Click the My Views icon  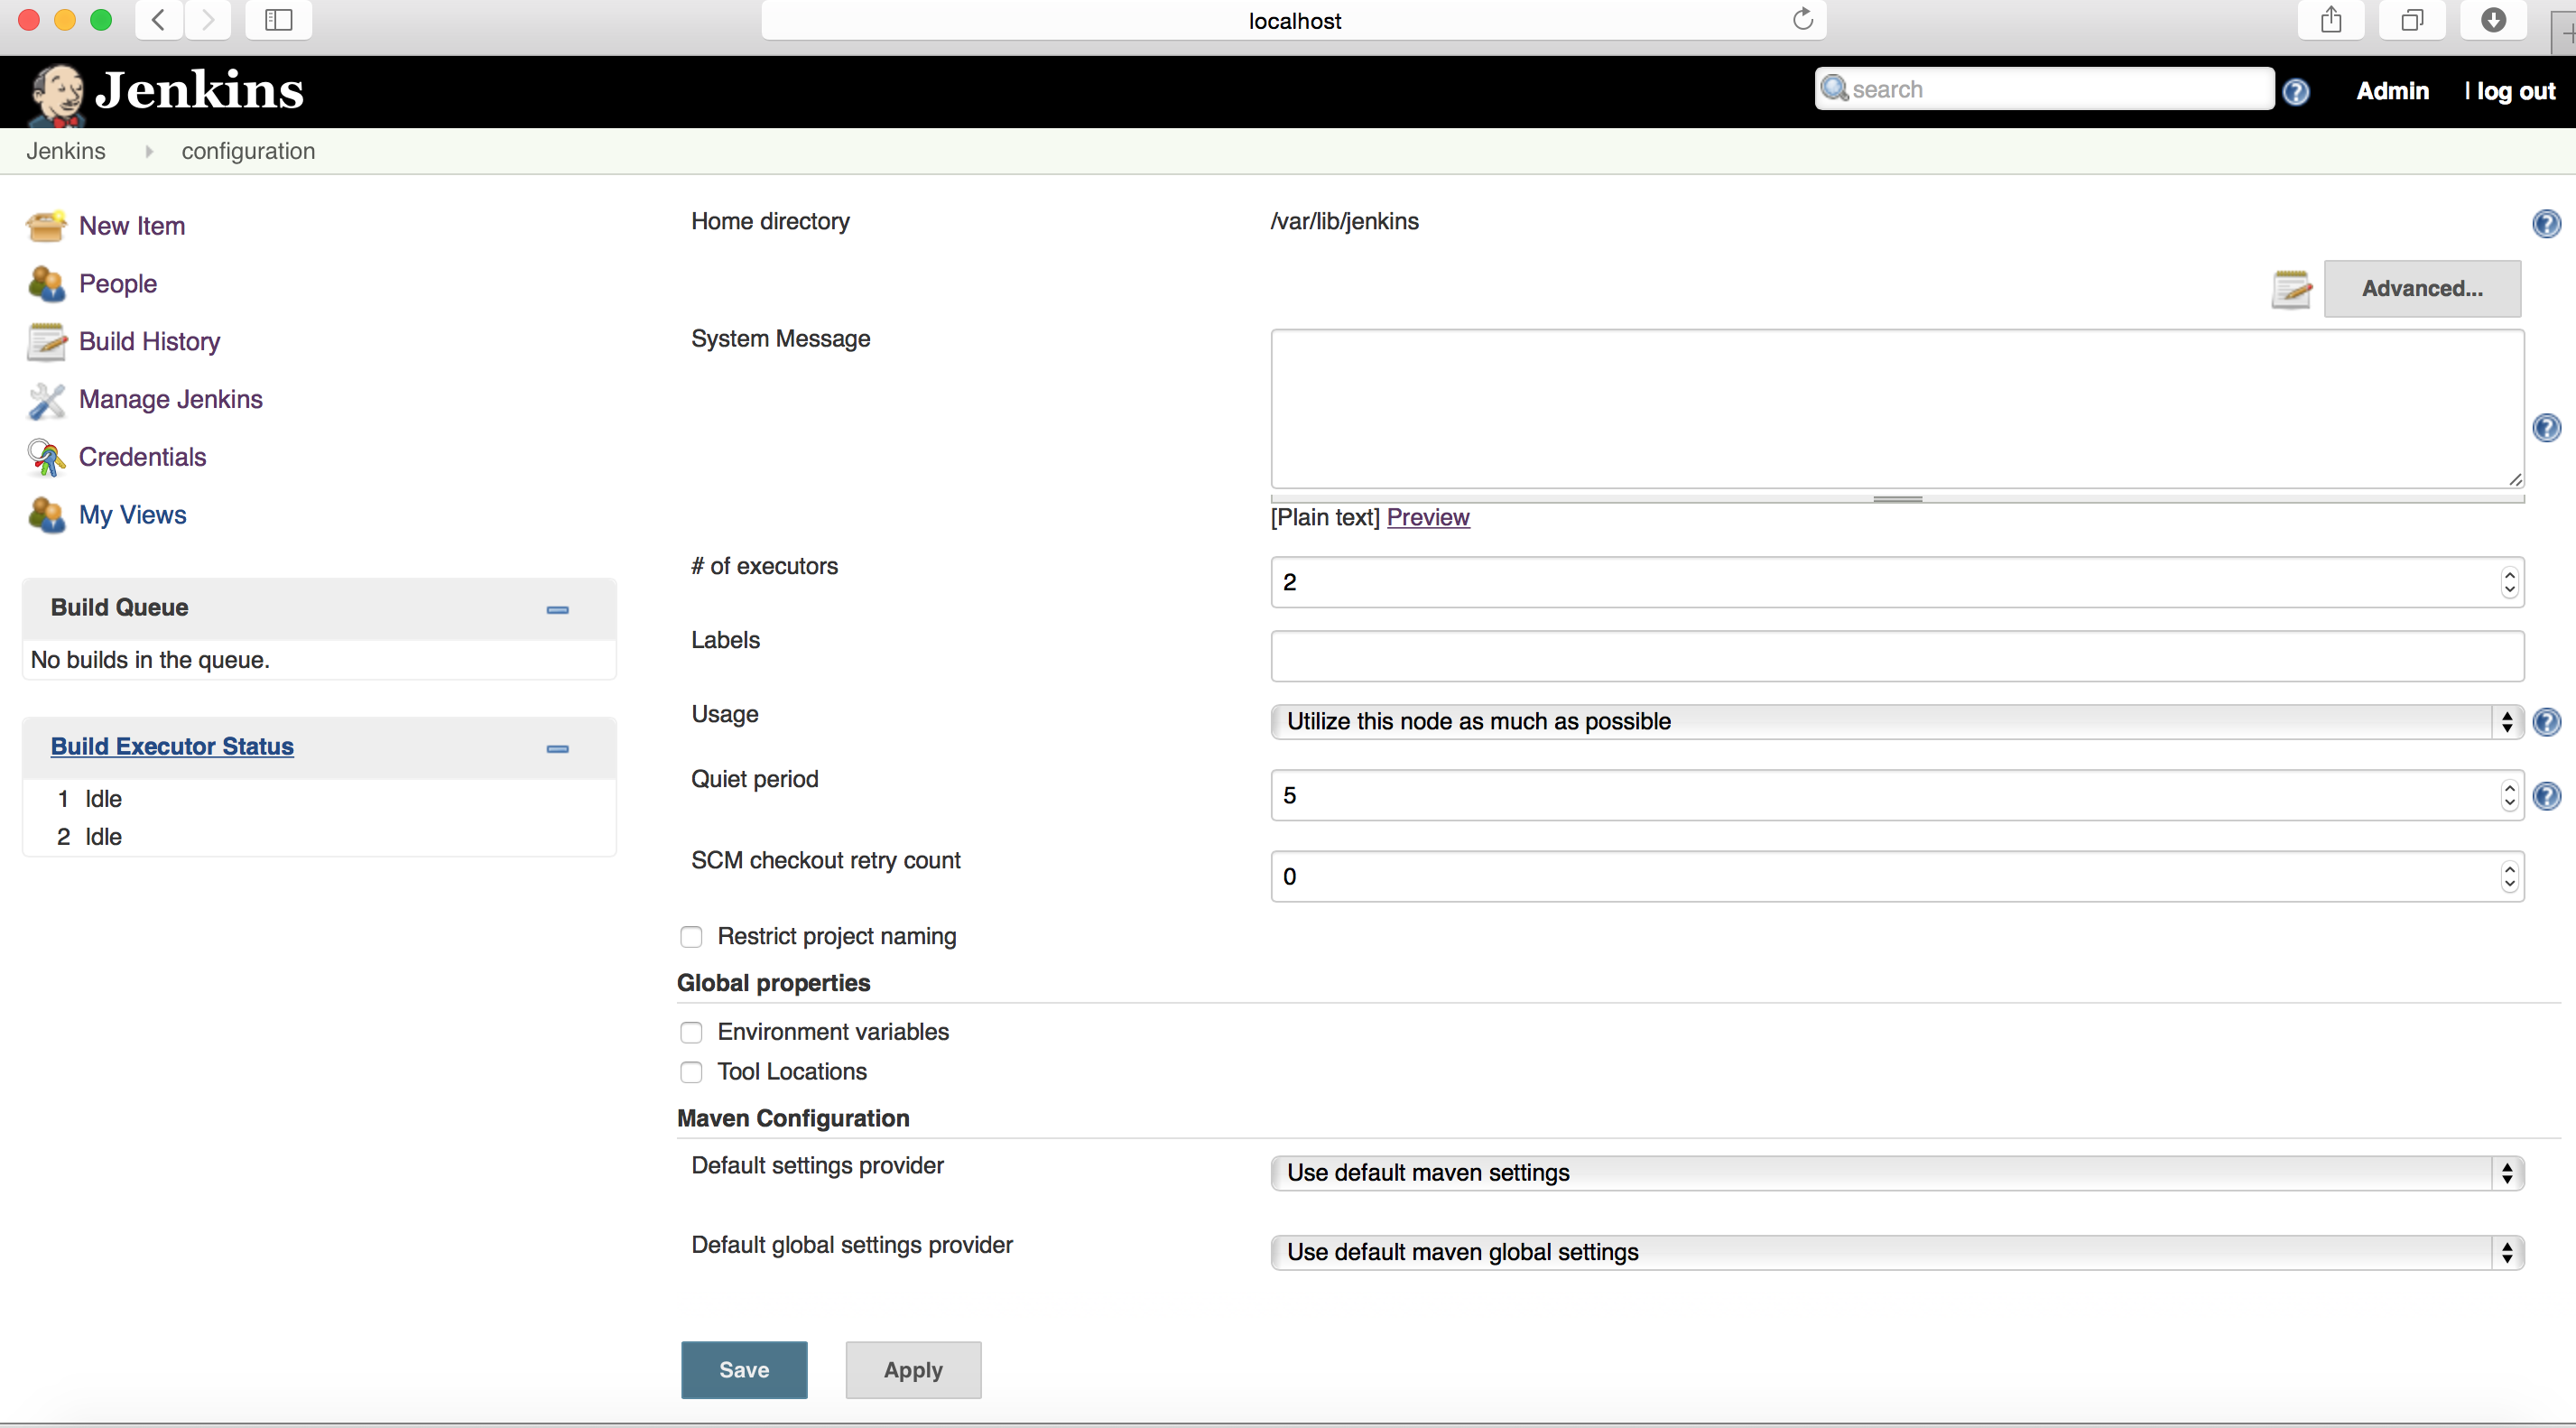coord(46,515)
